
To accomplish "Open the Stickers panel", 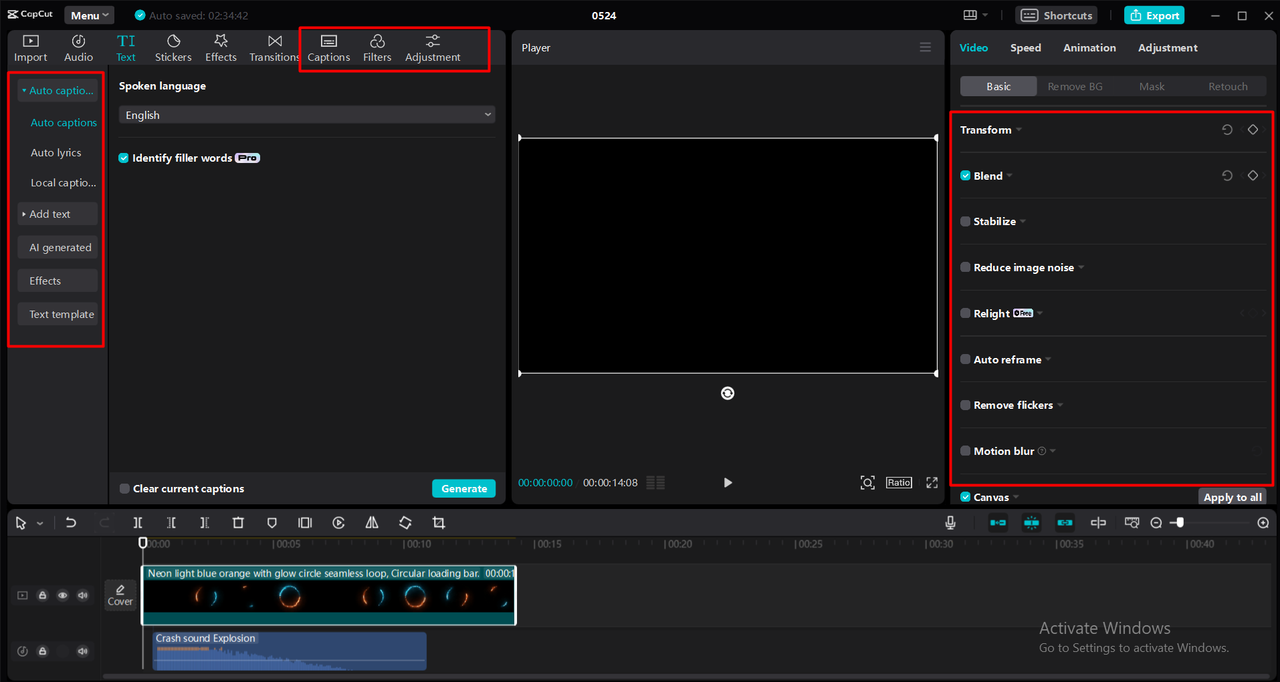I will 173,47.
